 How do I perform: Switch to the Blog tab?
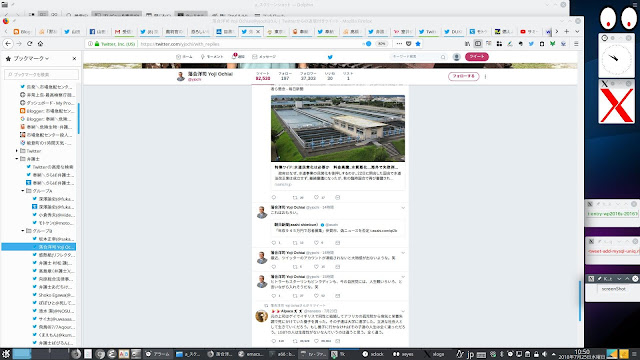click(x=22, y=31)
